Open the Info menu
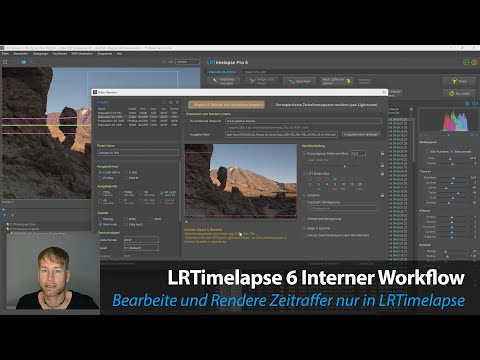 tap(119, 54)
